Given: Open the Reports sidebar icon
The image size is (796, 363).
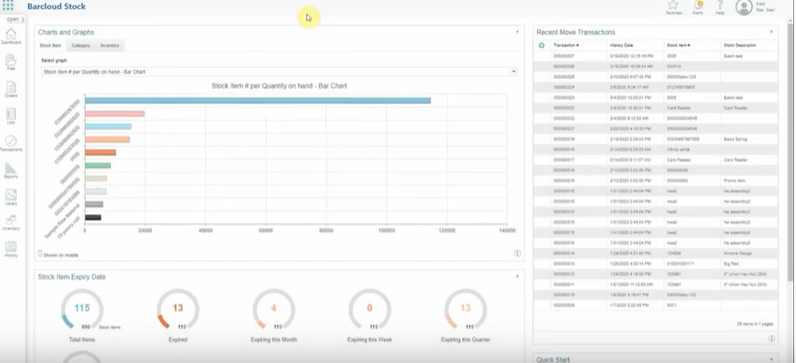Looking at the screenshot, I should (11, 171).
